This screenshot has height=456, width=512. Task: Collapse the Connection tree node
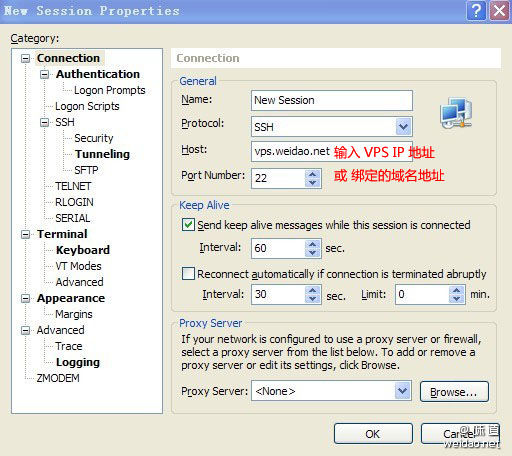(25, 59)
